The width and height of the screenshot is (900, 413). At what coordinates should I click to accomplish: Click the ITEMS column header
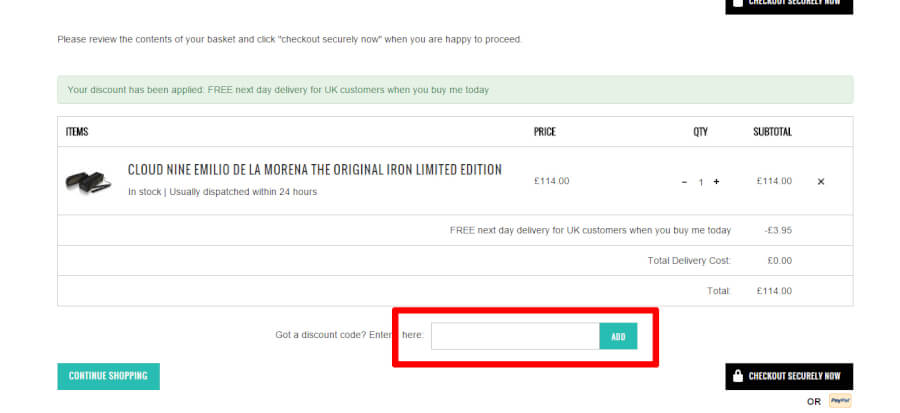(x=77, y=132)
